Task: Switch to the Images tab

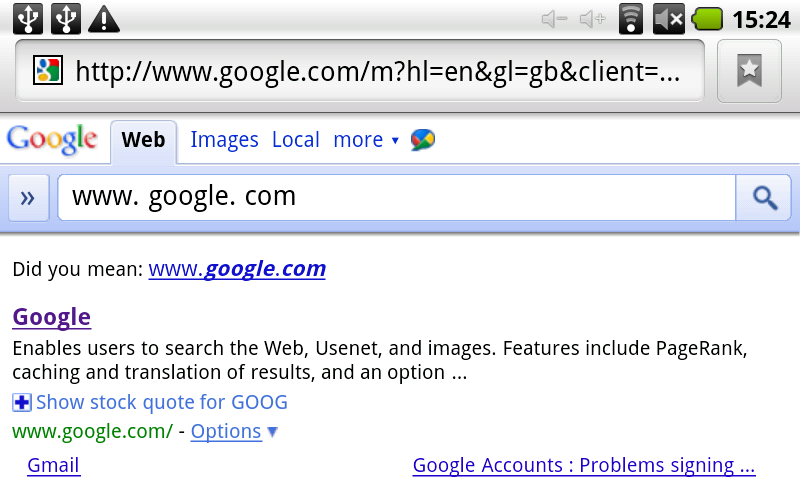Action: (224, 140)
